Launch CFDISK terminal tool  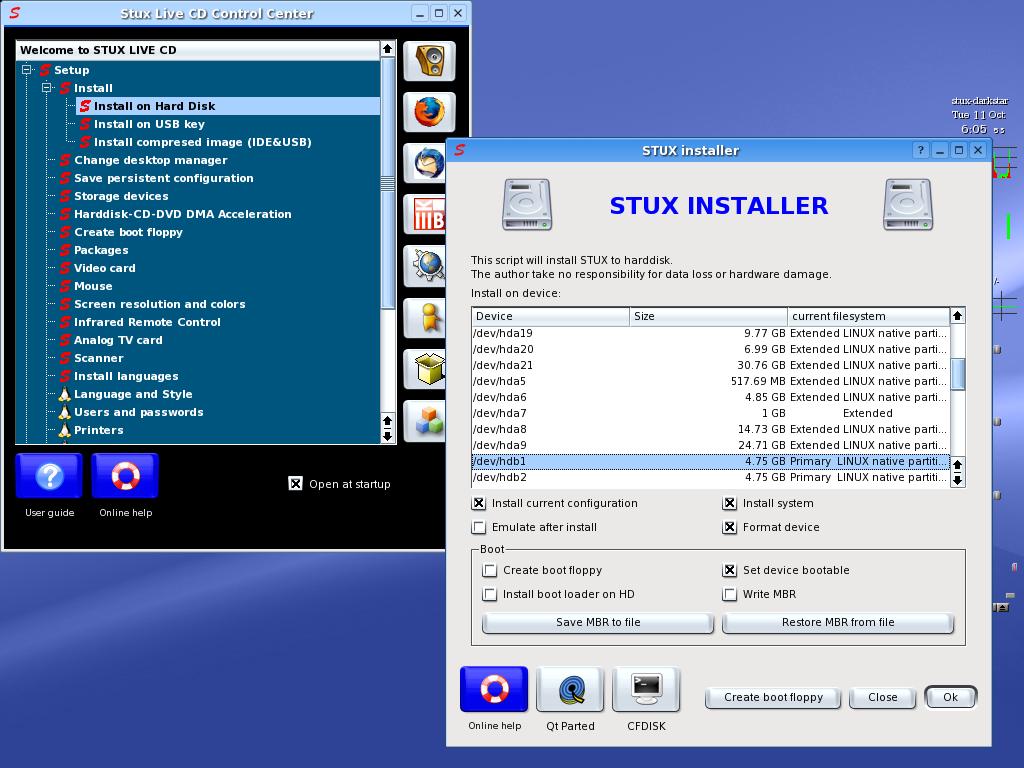647,689
